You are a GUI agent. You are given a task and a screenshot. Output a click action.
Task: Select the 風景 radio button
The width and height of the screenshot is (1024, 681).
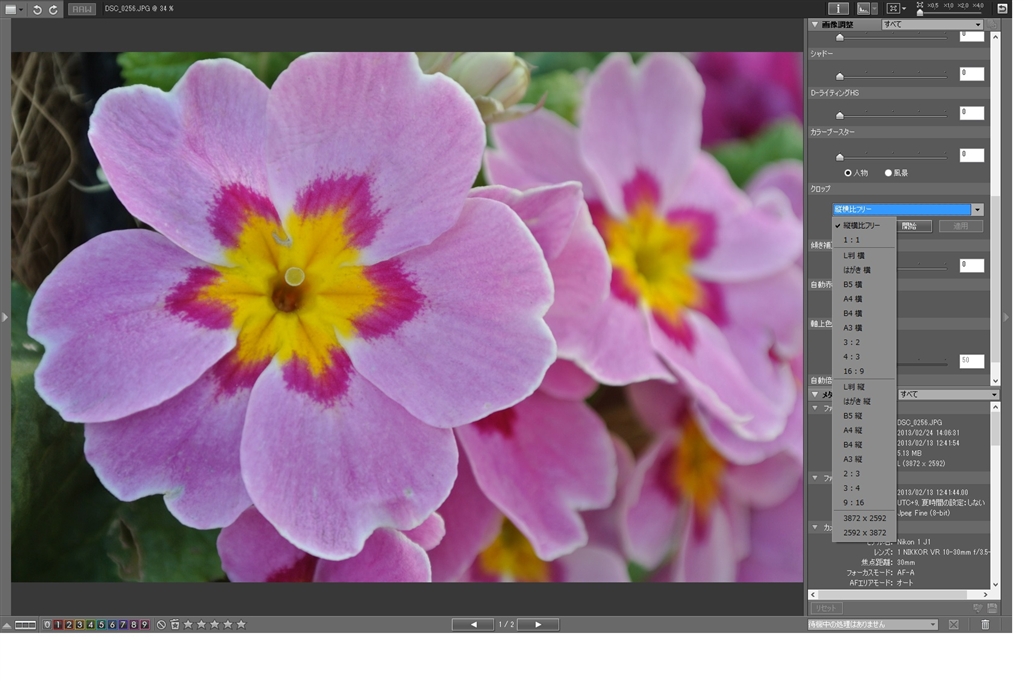coord(888,173)
